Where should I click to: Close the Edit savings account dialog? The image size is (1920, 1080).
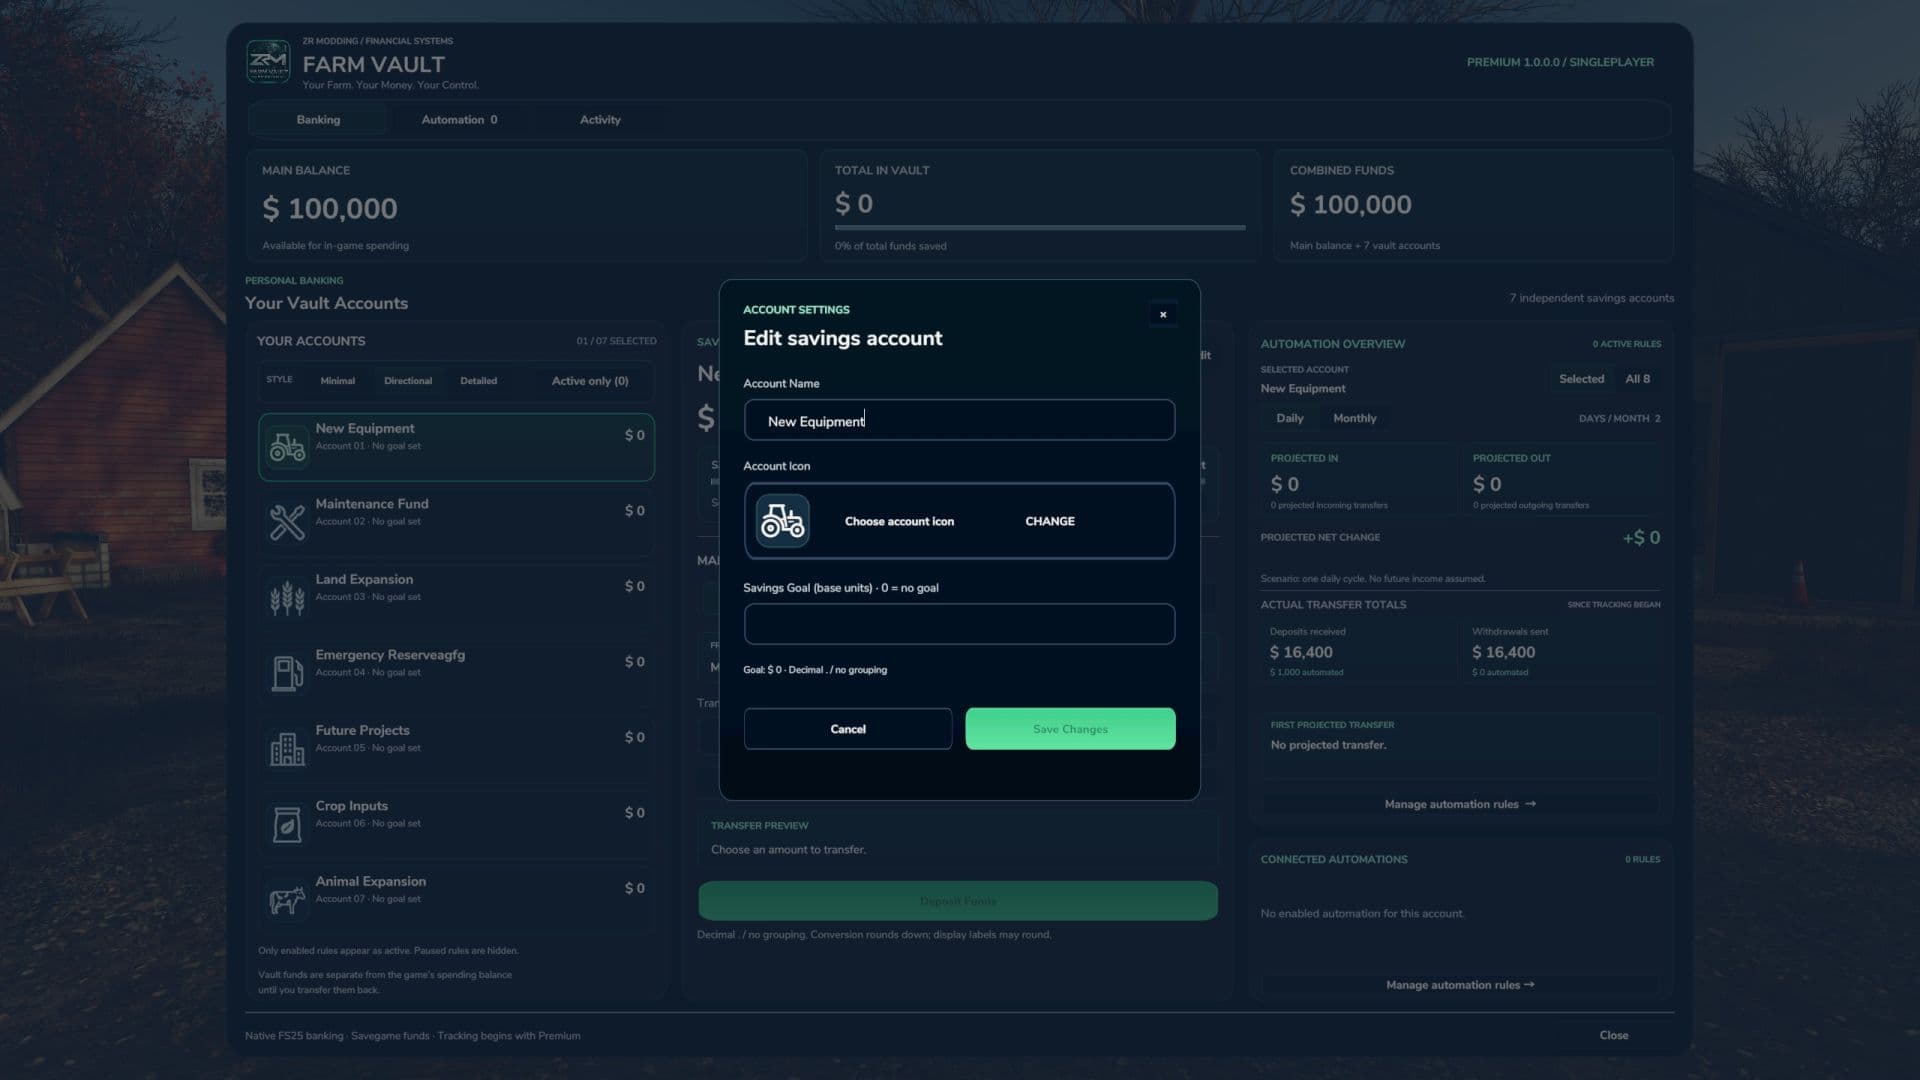1163,315
